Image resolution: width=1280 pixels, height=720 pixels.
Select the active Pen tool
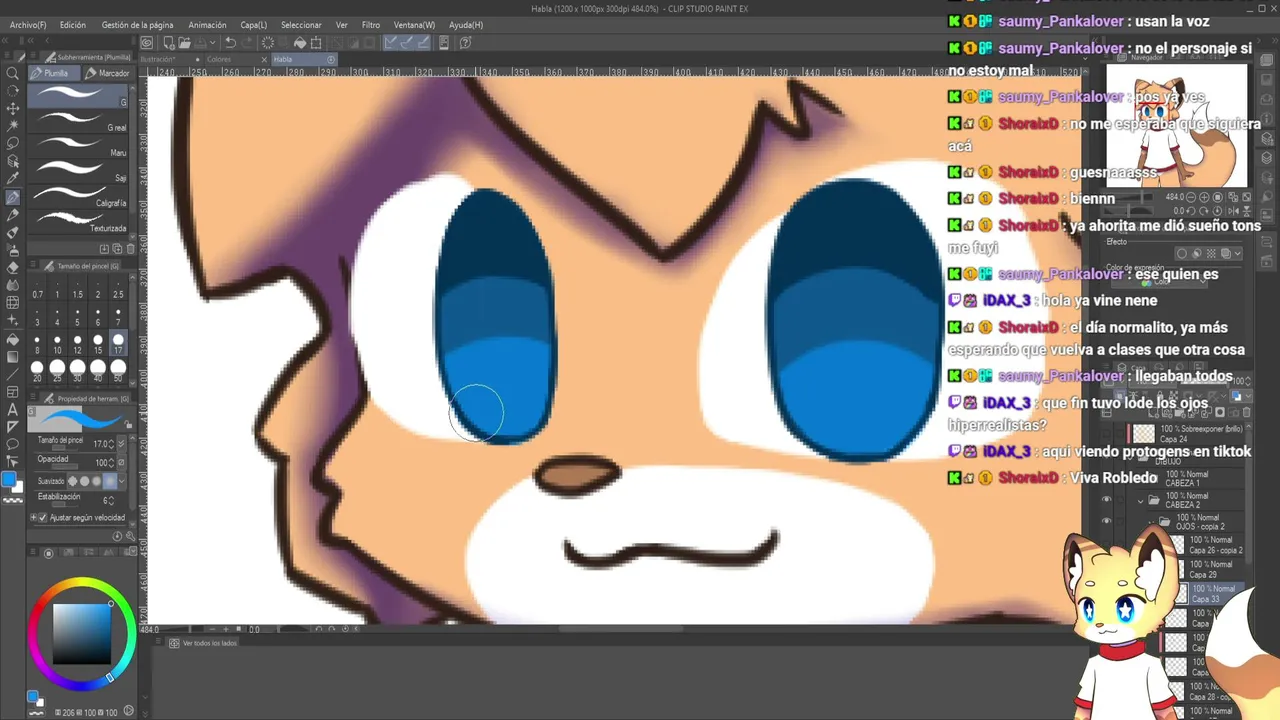[13, 197]
